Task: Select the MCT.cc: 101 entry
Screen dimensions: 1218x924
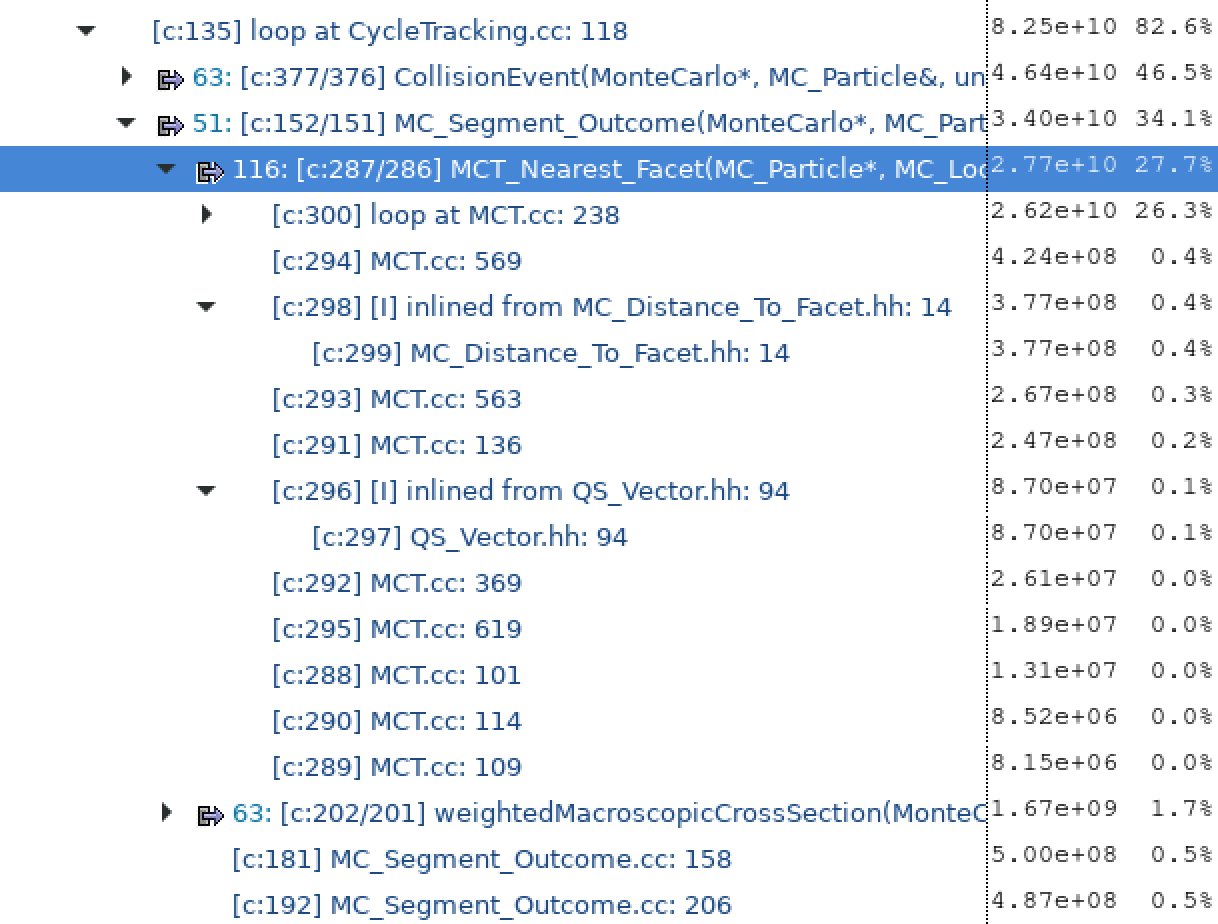Action: [396, 675]
